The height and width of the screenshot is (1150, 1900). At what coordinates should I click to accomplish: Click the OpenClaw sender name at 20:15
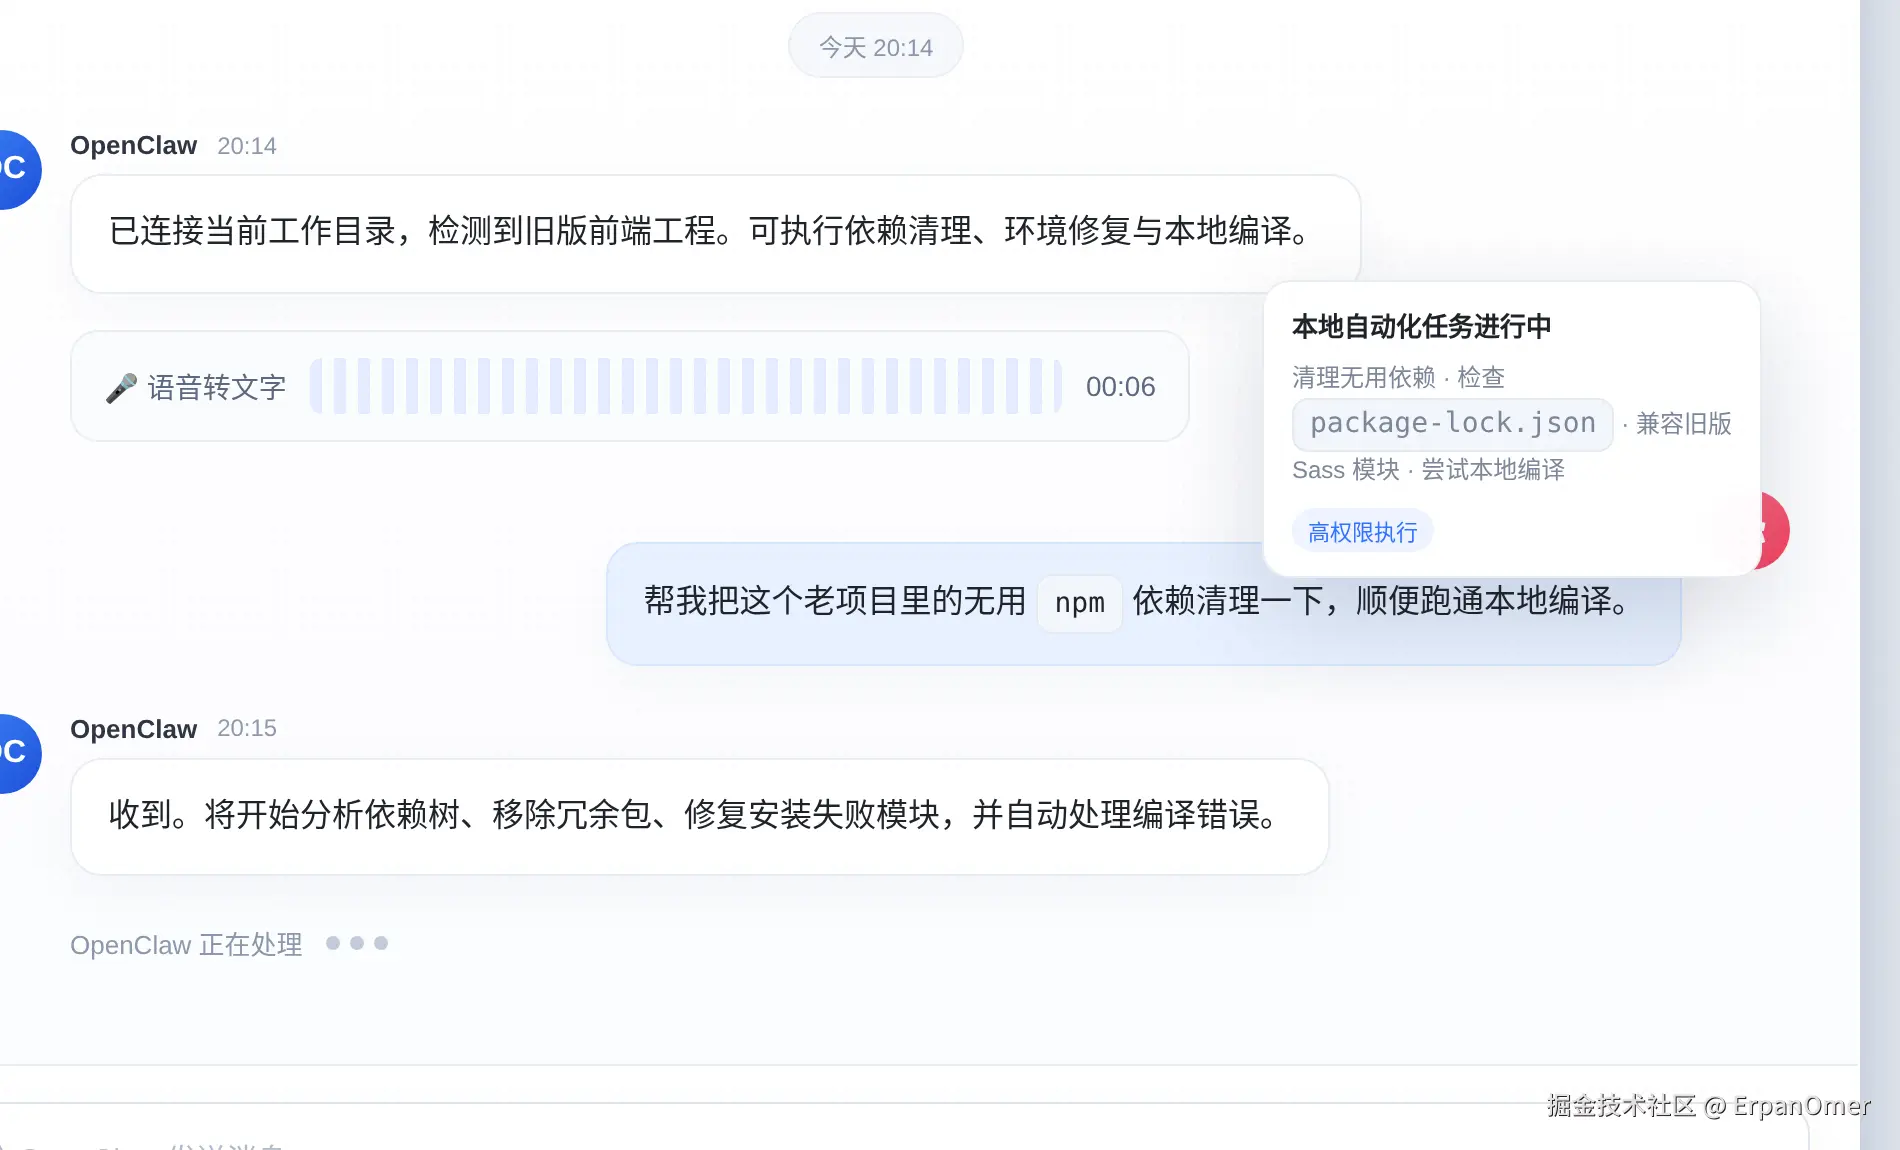tap(133, 729)
